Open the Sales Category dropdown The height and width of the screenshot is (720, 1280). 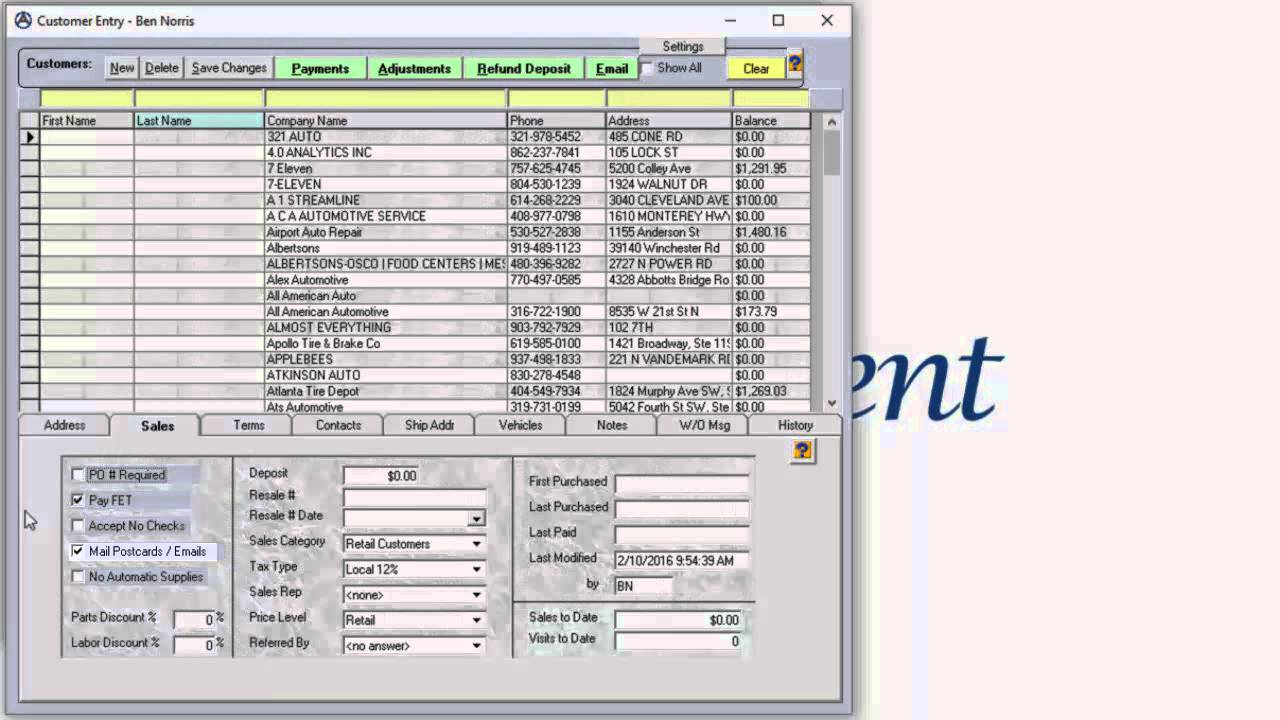[477, 544]
